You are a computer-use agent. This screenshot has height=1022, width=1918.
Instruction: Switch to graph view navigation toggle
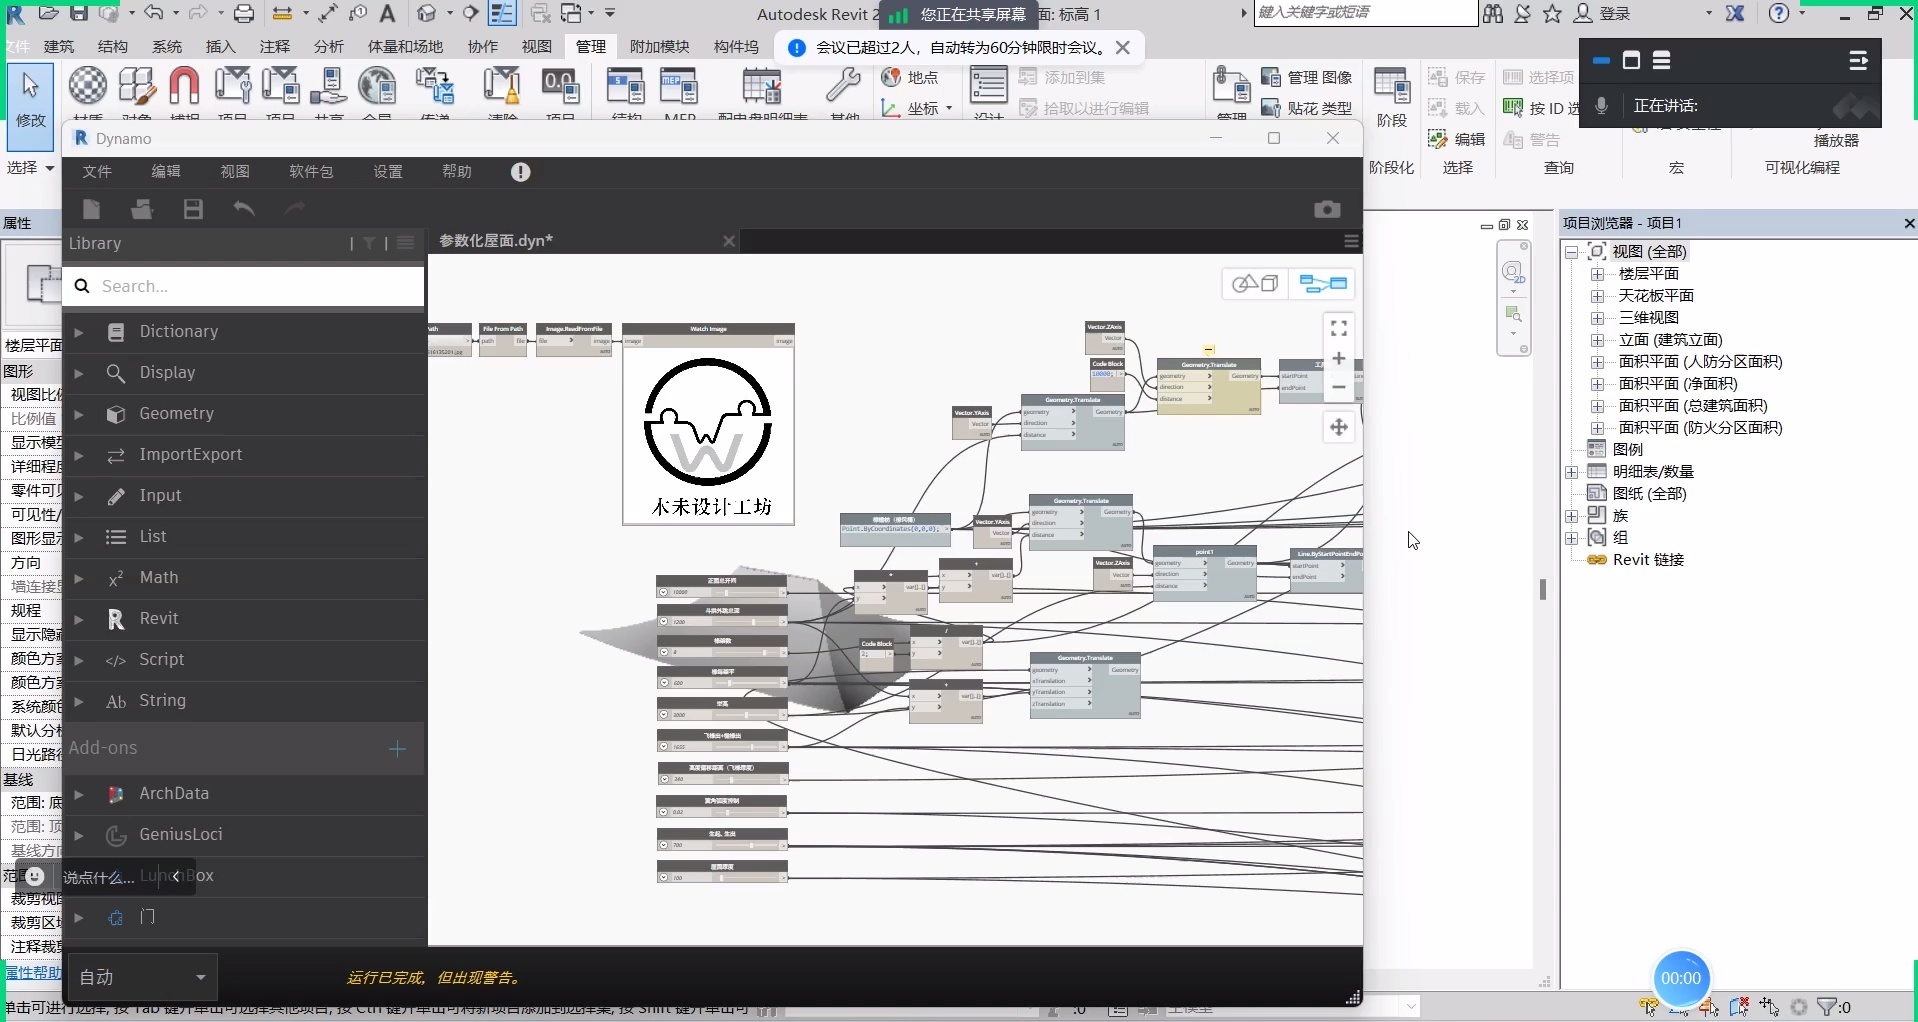tap(1322, 284)
